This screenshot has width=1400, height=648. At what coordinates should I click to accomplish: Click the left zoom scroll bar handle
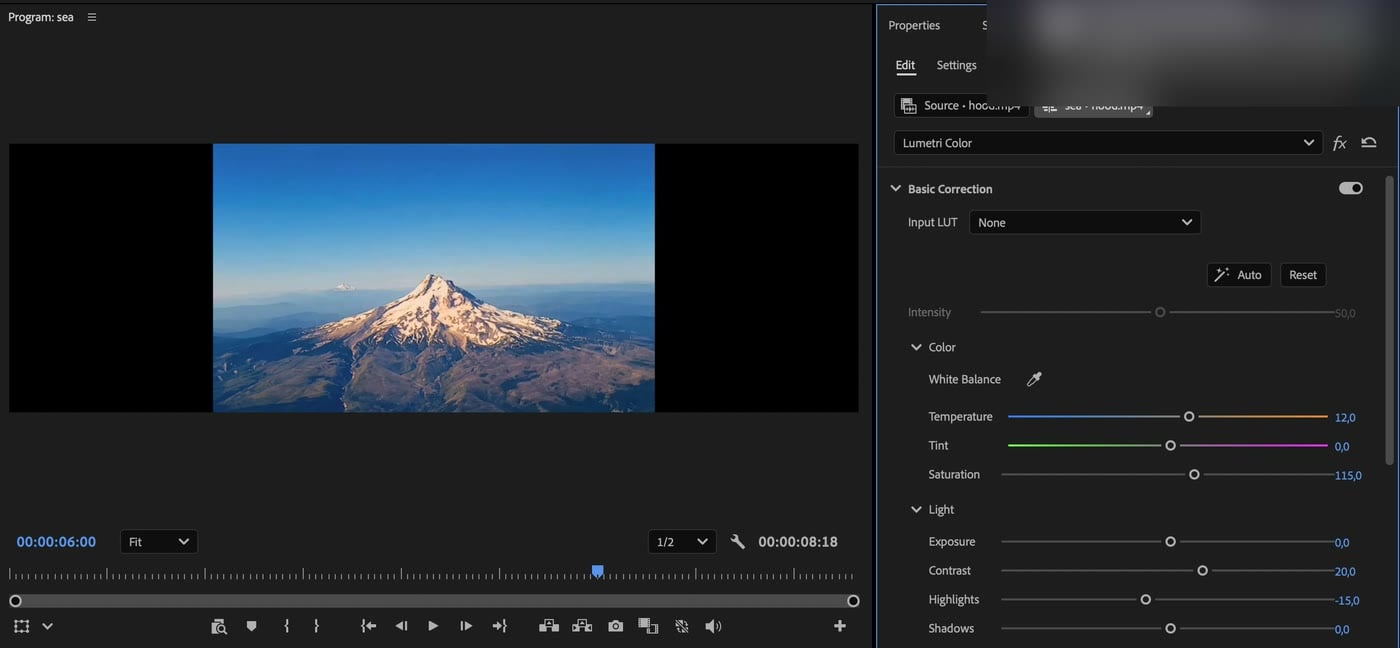tap(15, 601)
